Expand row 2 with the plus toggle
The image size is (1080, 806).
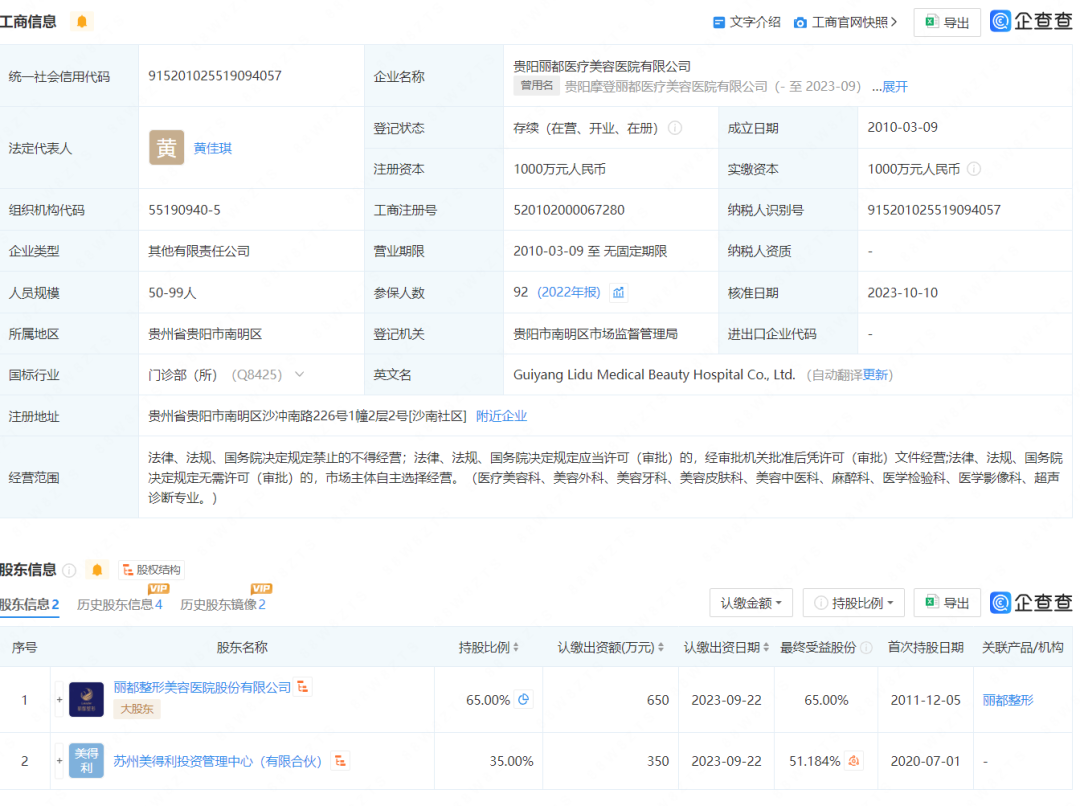59,761
